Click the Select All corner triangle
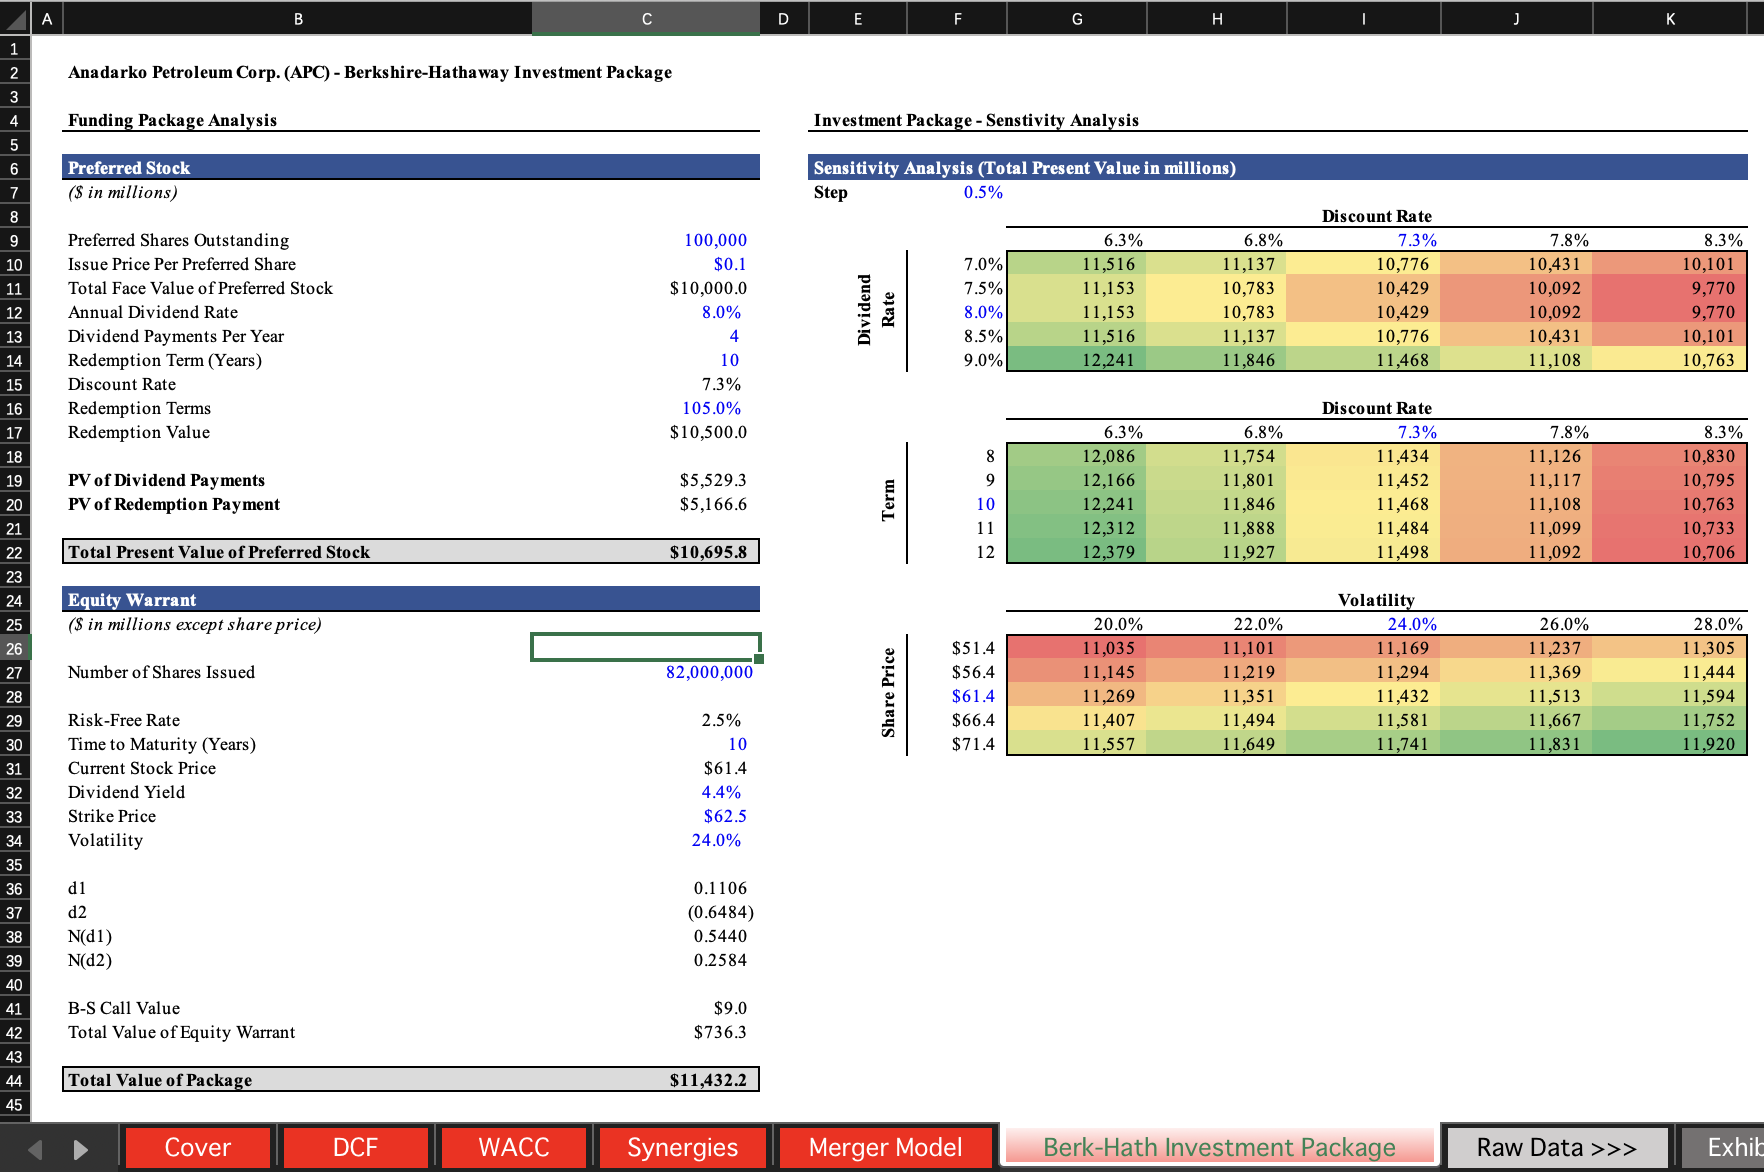The width and height of the screenshot is (1764, 1172). [x=15, y=19]
